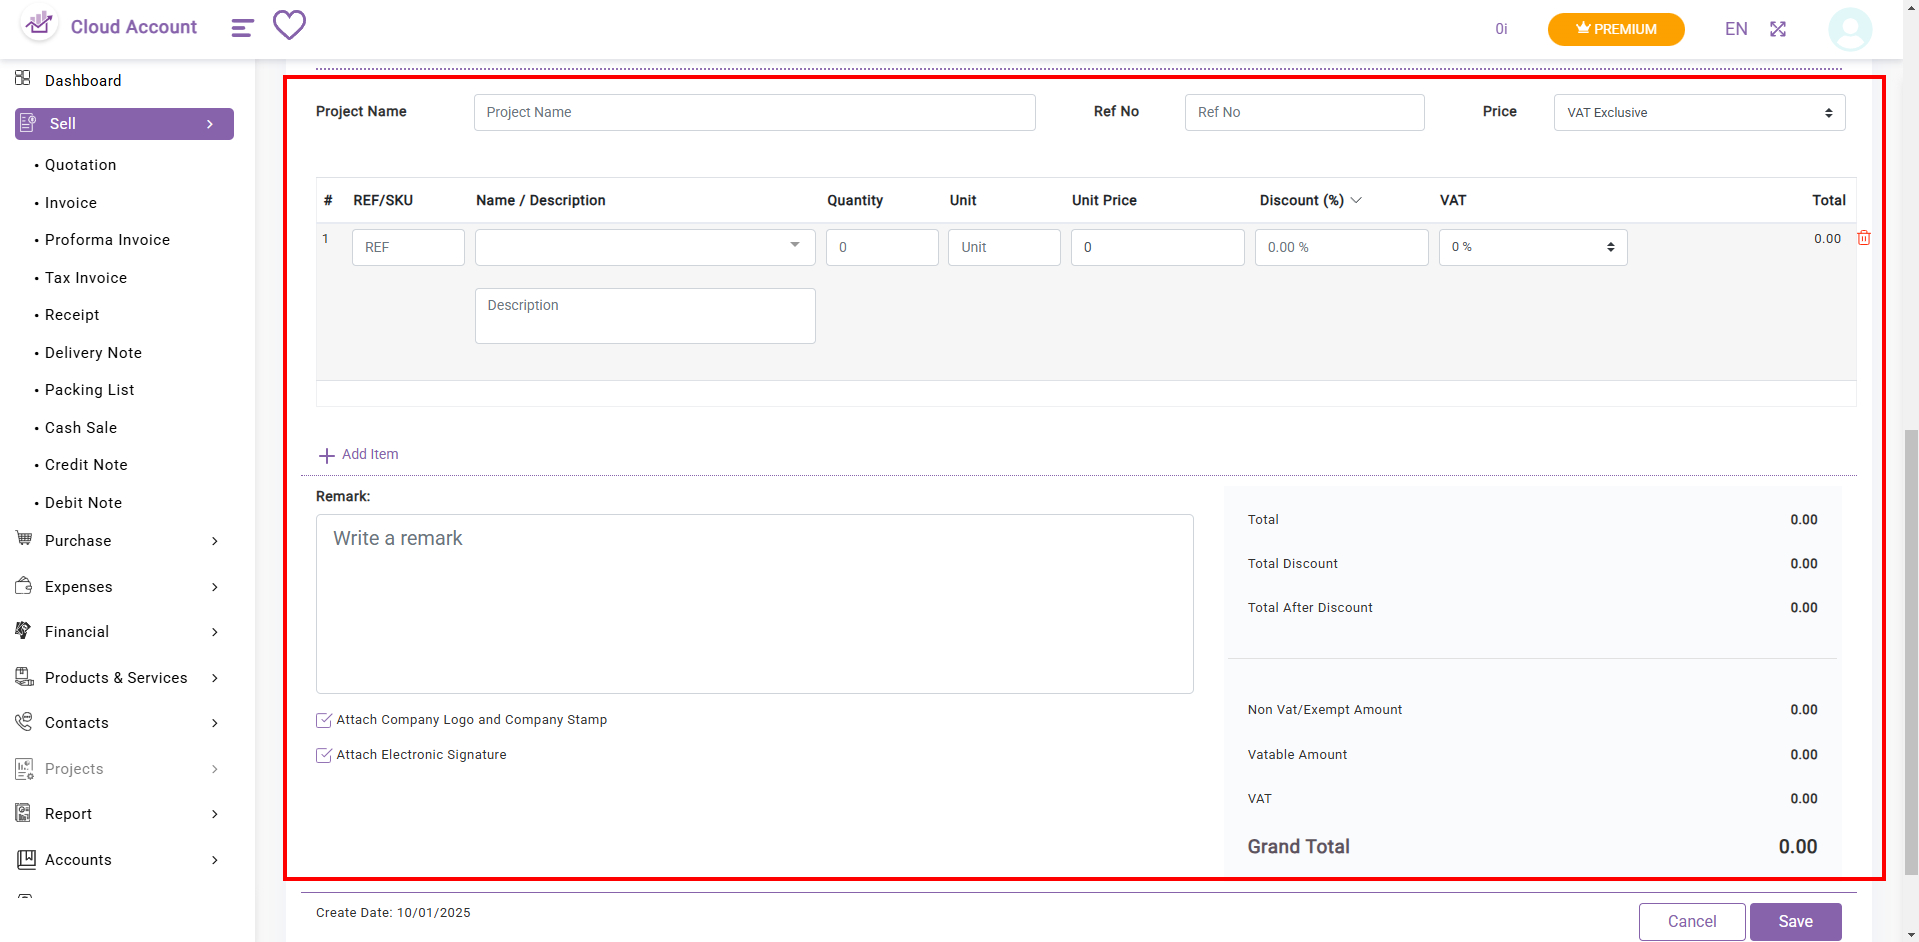Click the fullscreen expand icon in the header
1919x942 pixels.
pos(1778,29)
